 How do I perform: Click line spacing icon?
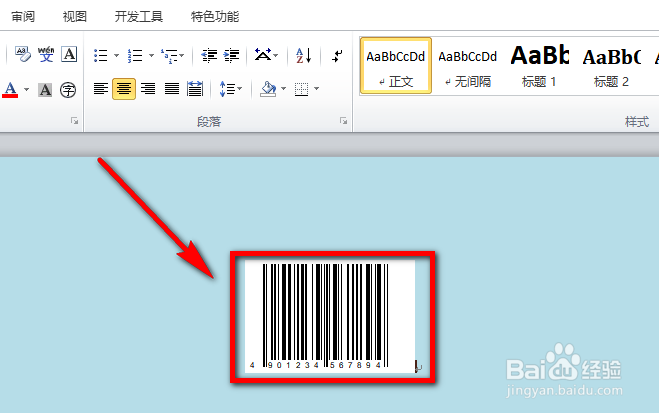click(x=227, y=89)
